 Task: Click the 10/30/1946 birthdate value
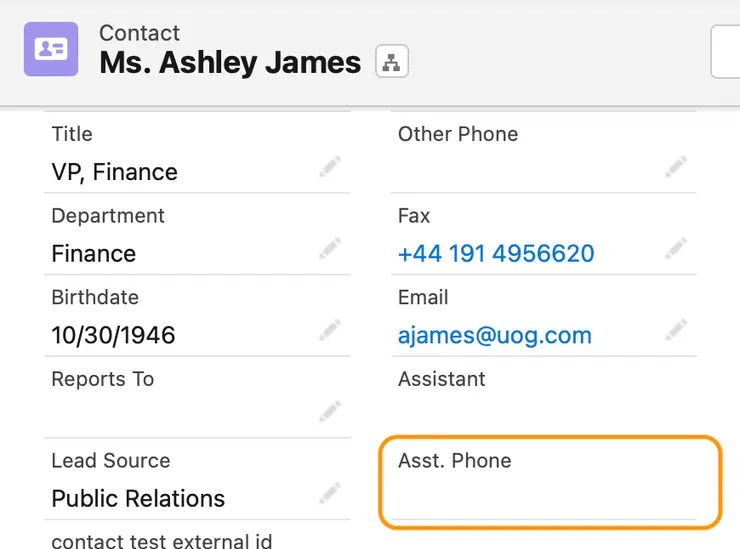tap(113, 336)
